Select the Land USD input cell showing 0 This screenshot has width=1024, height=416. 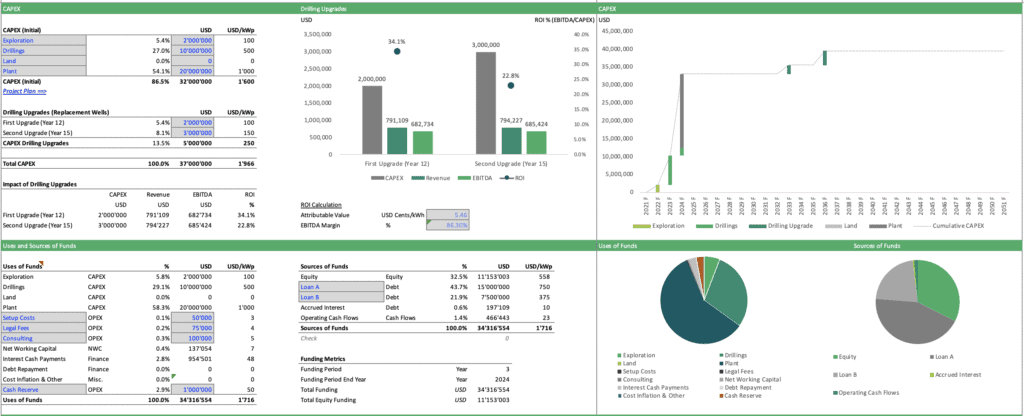[193, 61]
